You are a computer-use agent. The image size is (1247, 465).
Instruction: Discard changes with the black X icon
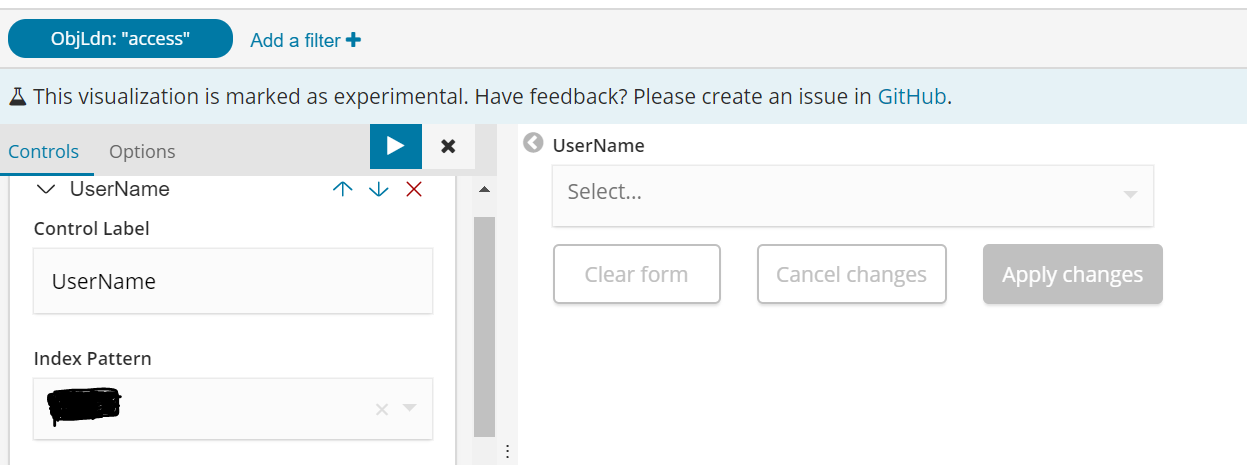tap(448, 147)
